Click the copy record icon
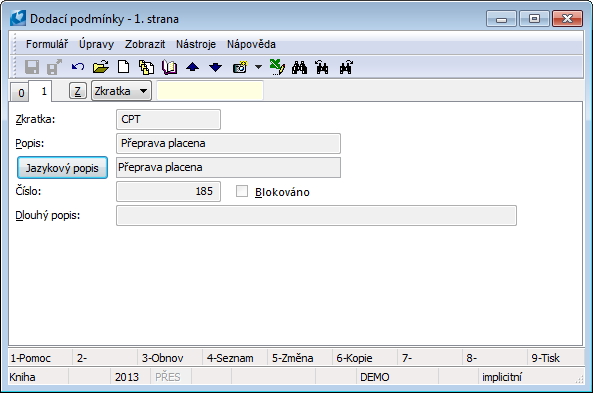 146,67
